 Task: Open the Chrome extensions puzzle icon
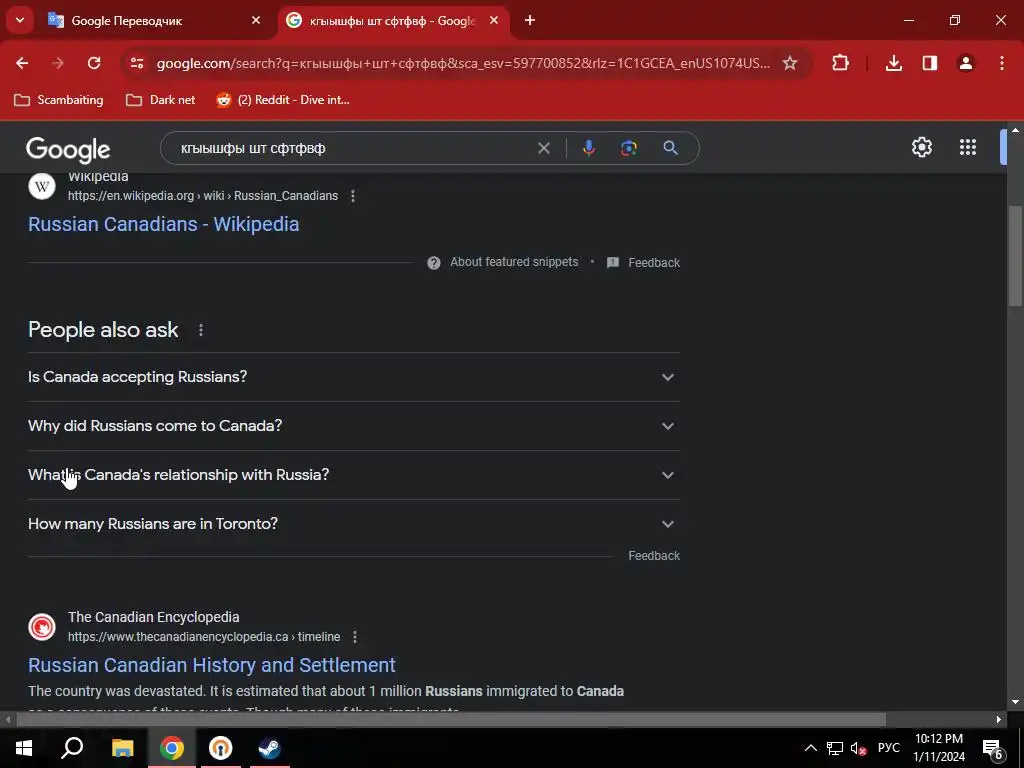(840, 63)
